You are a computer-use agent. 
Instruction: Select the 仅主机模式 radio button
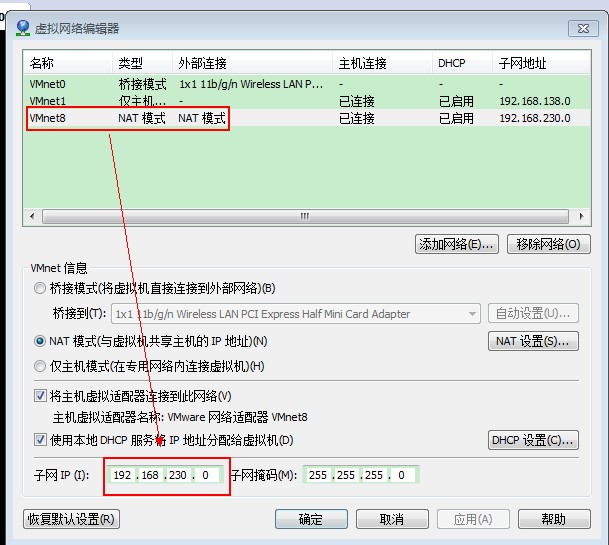(x=40, y=366)
